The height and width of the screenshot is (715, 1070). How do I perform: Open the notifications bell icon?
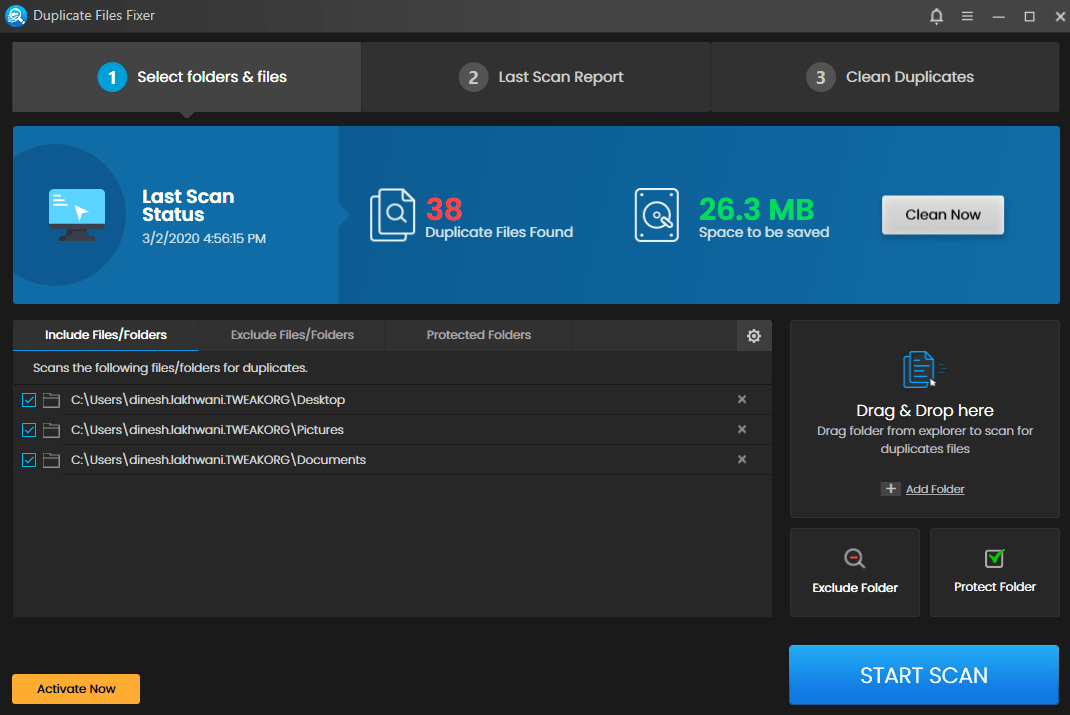click(936, 16)
